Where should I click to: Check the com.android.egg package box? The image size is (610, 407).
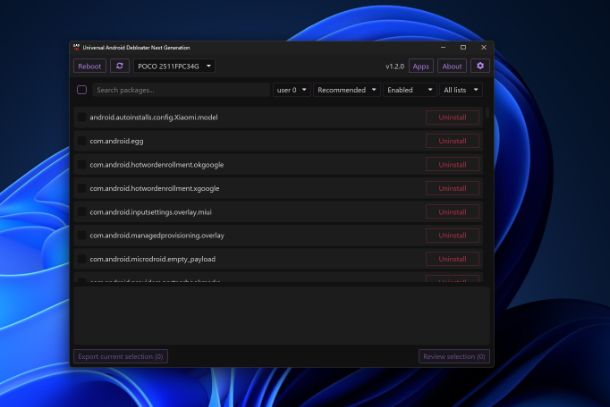coord(82,141)
